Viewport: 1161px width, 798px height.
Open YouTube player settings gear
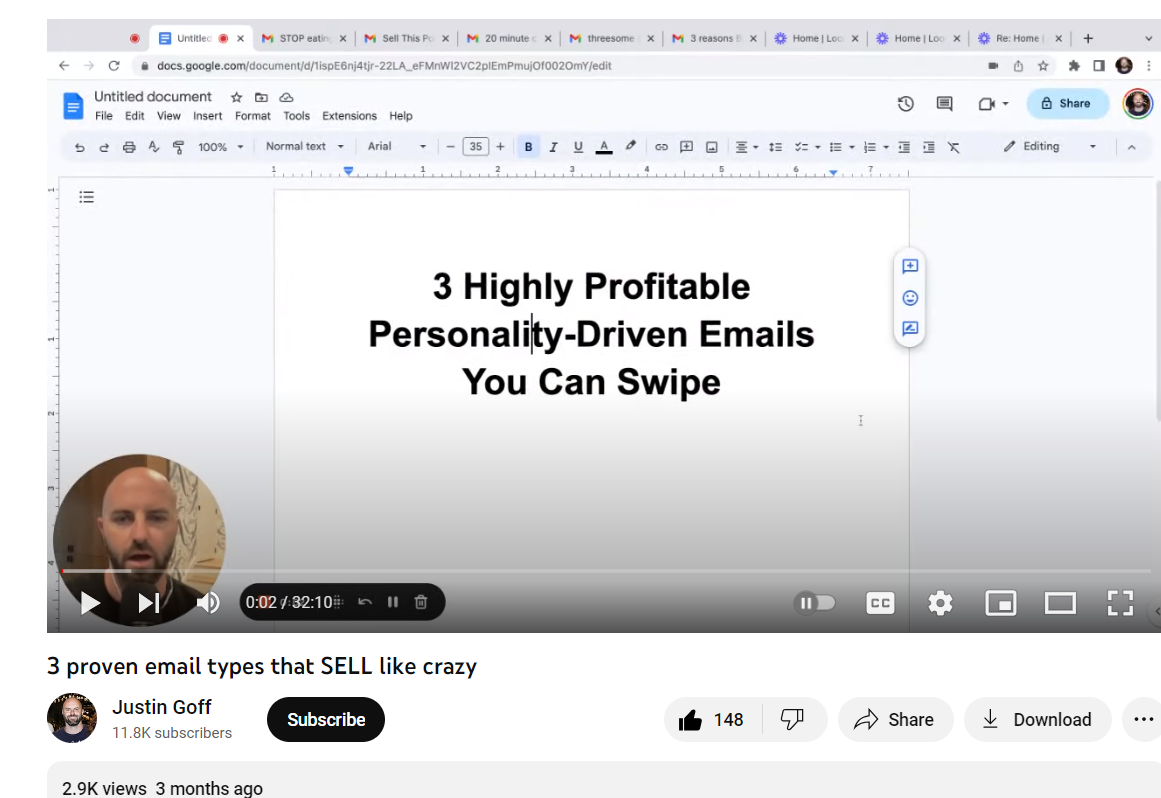(940, 602)
